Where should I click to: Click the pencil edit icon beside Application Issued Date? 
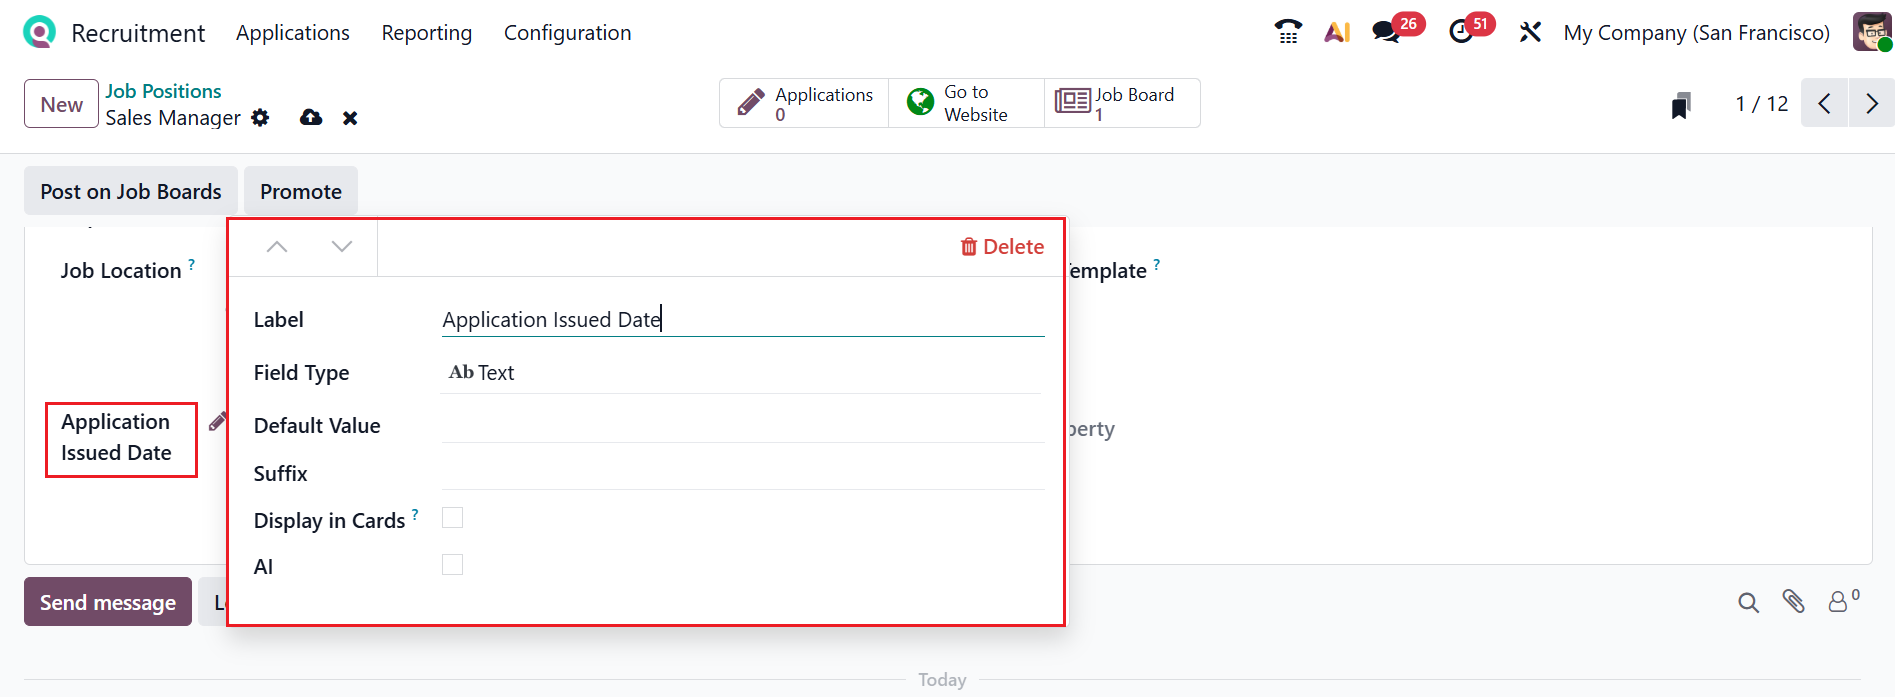pos(217,422)
